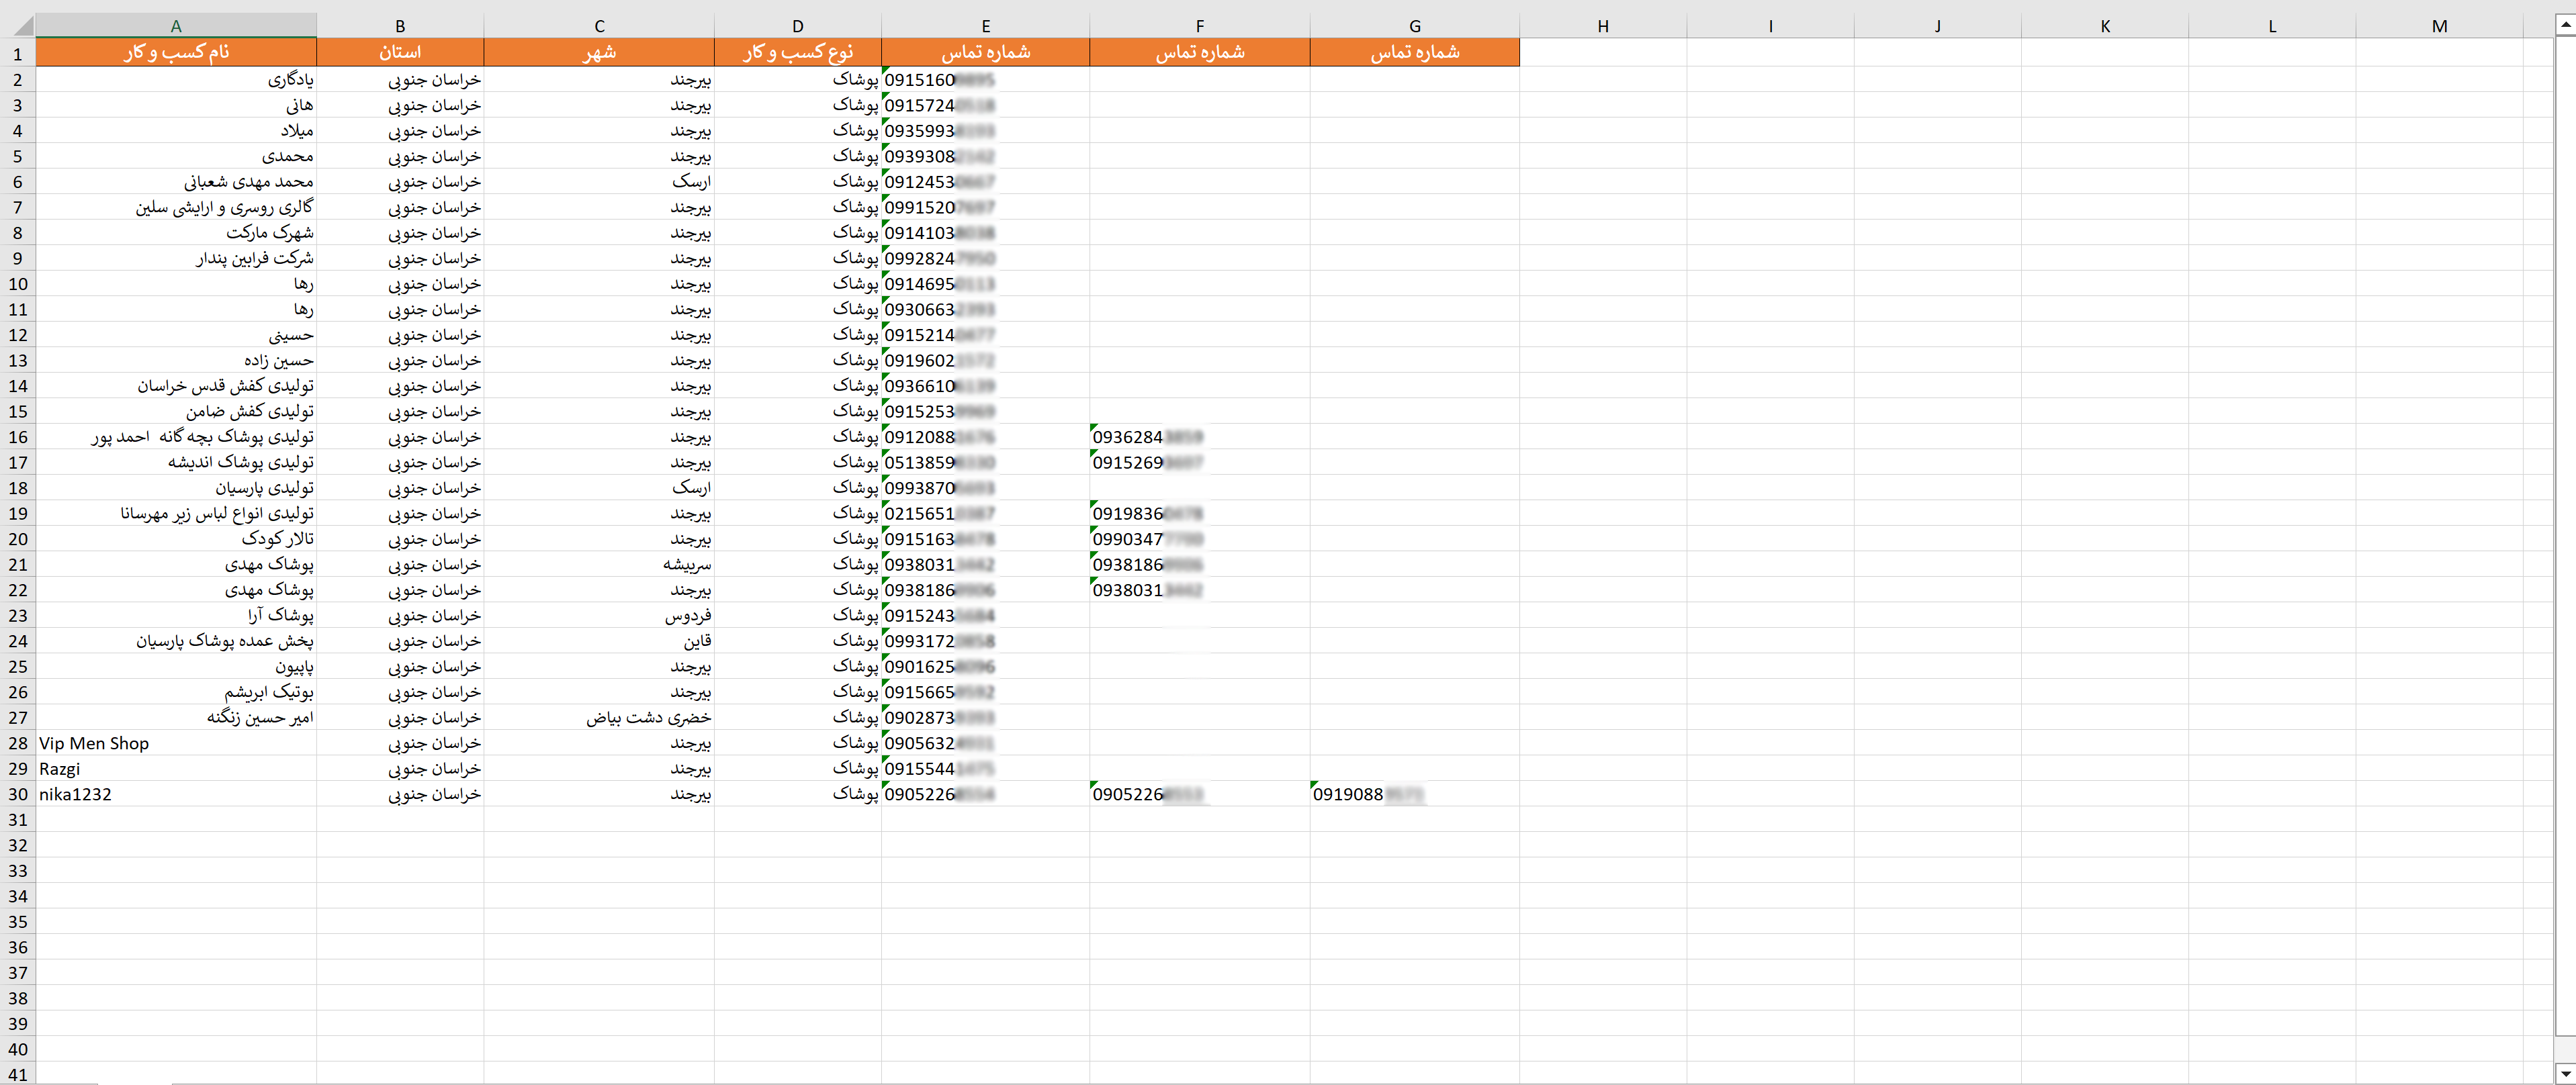
Task: Select column K header
Action: coord(2105,26)
